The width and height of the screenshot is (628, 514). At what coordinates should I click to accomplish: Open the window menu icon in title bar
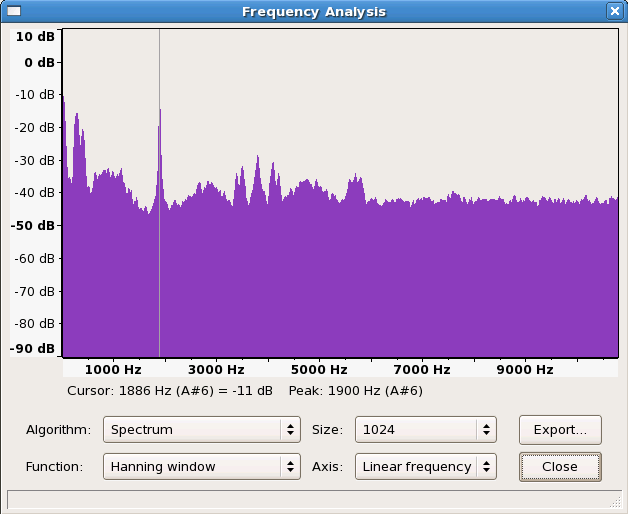tap(14, 11)
